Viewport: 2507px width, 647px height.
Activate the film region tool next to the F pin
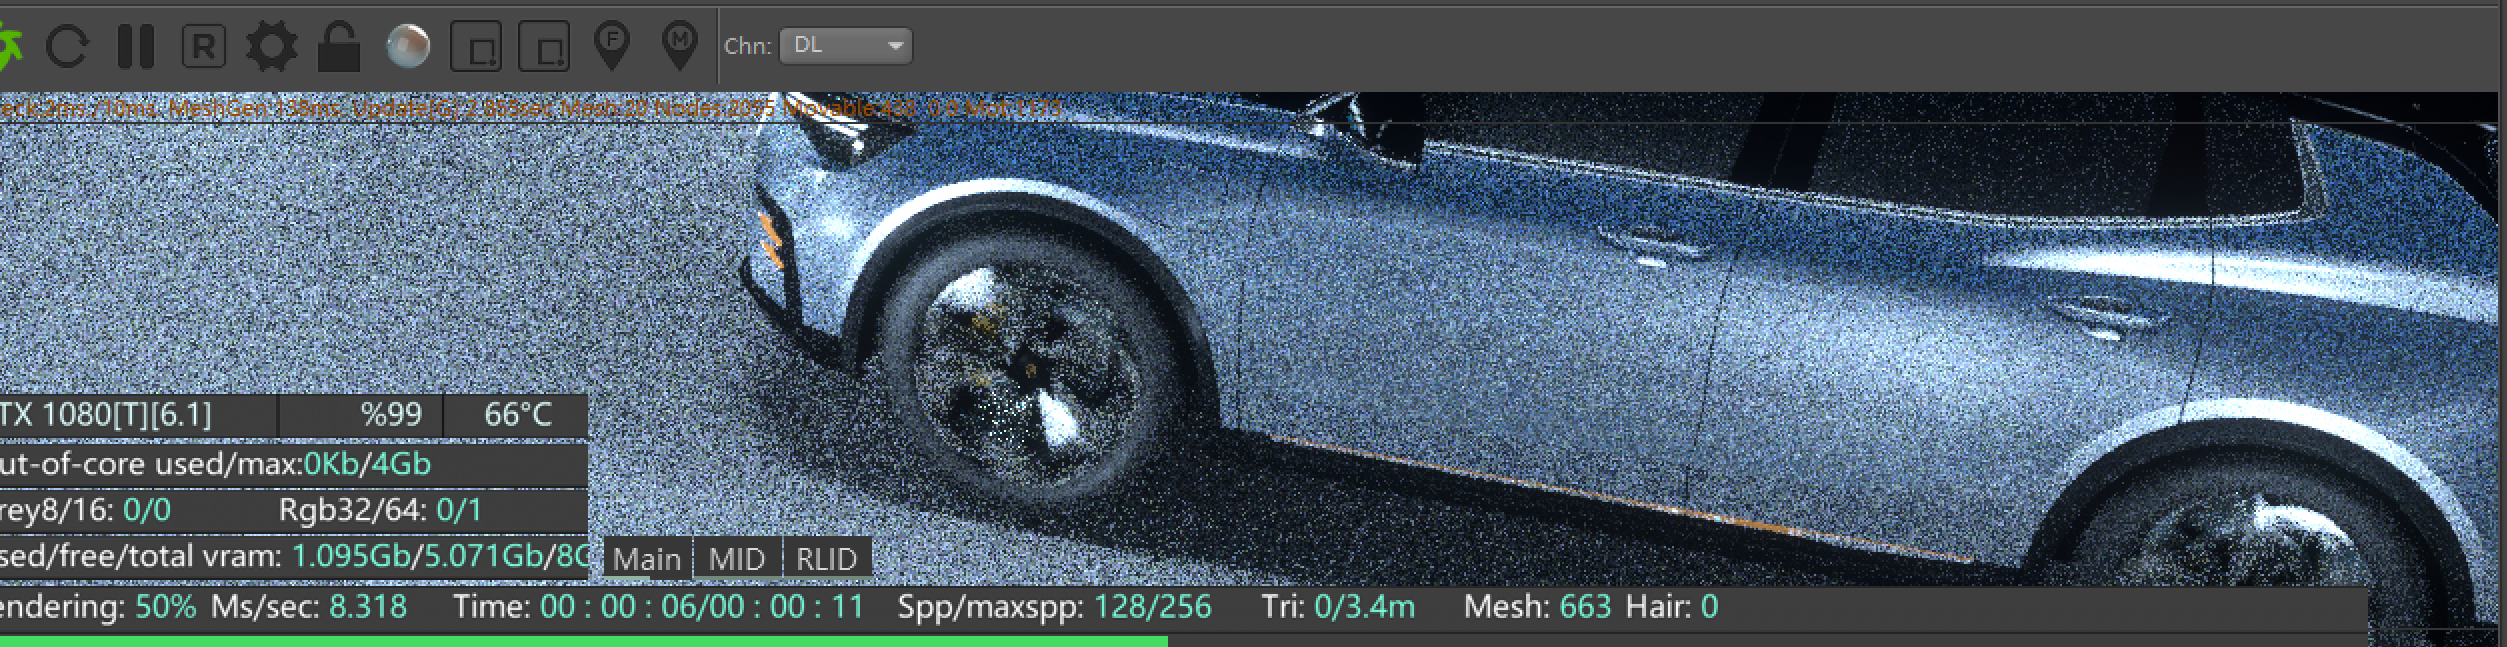544,46
